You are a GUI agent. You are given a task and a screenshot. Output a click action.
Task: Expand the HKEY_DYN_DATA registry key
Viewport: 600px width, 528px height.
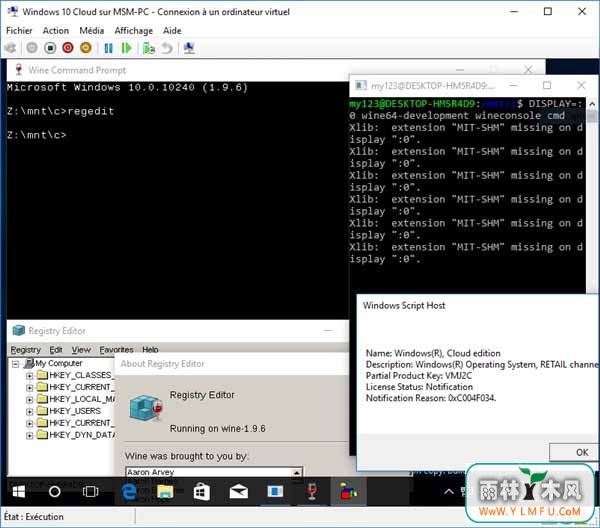pyautogui.click(x=29, y=435)
